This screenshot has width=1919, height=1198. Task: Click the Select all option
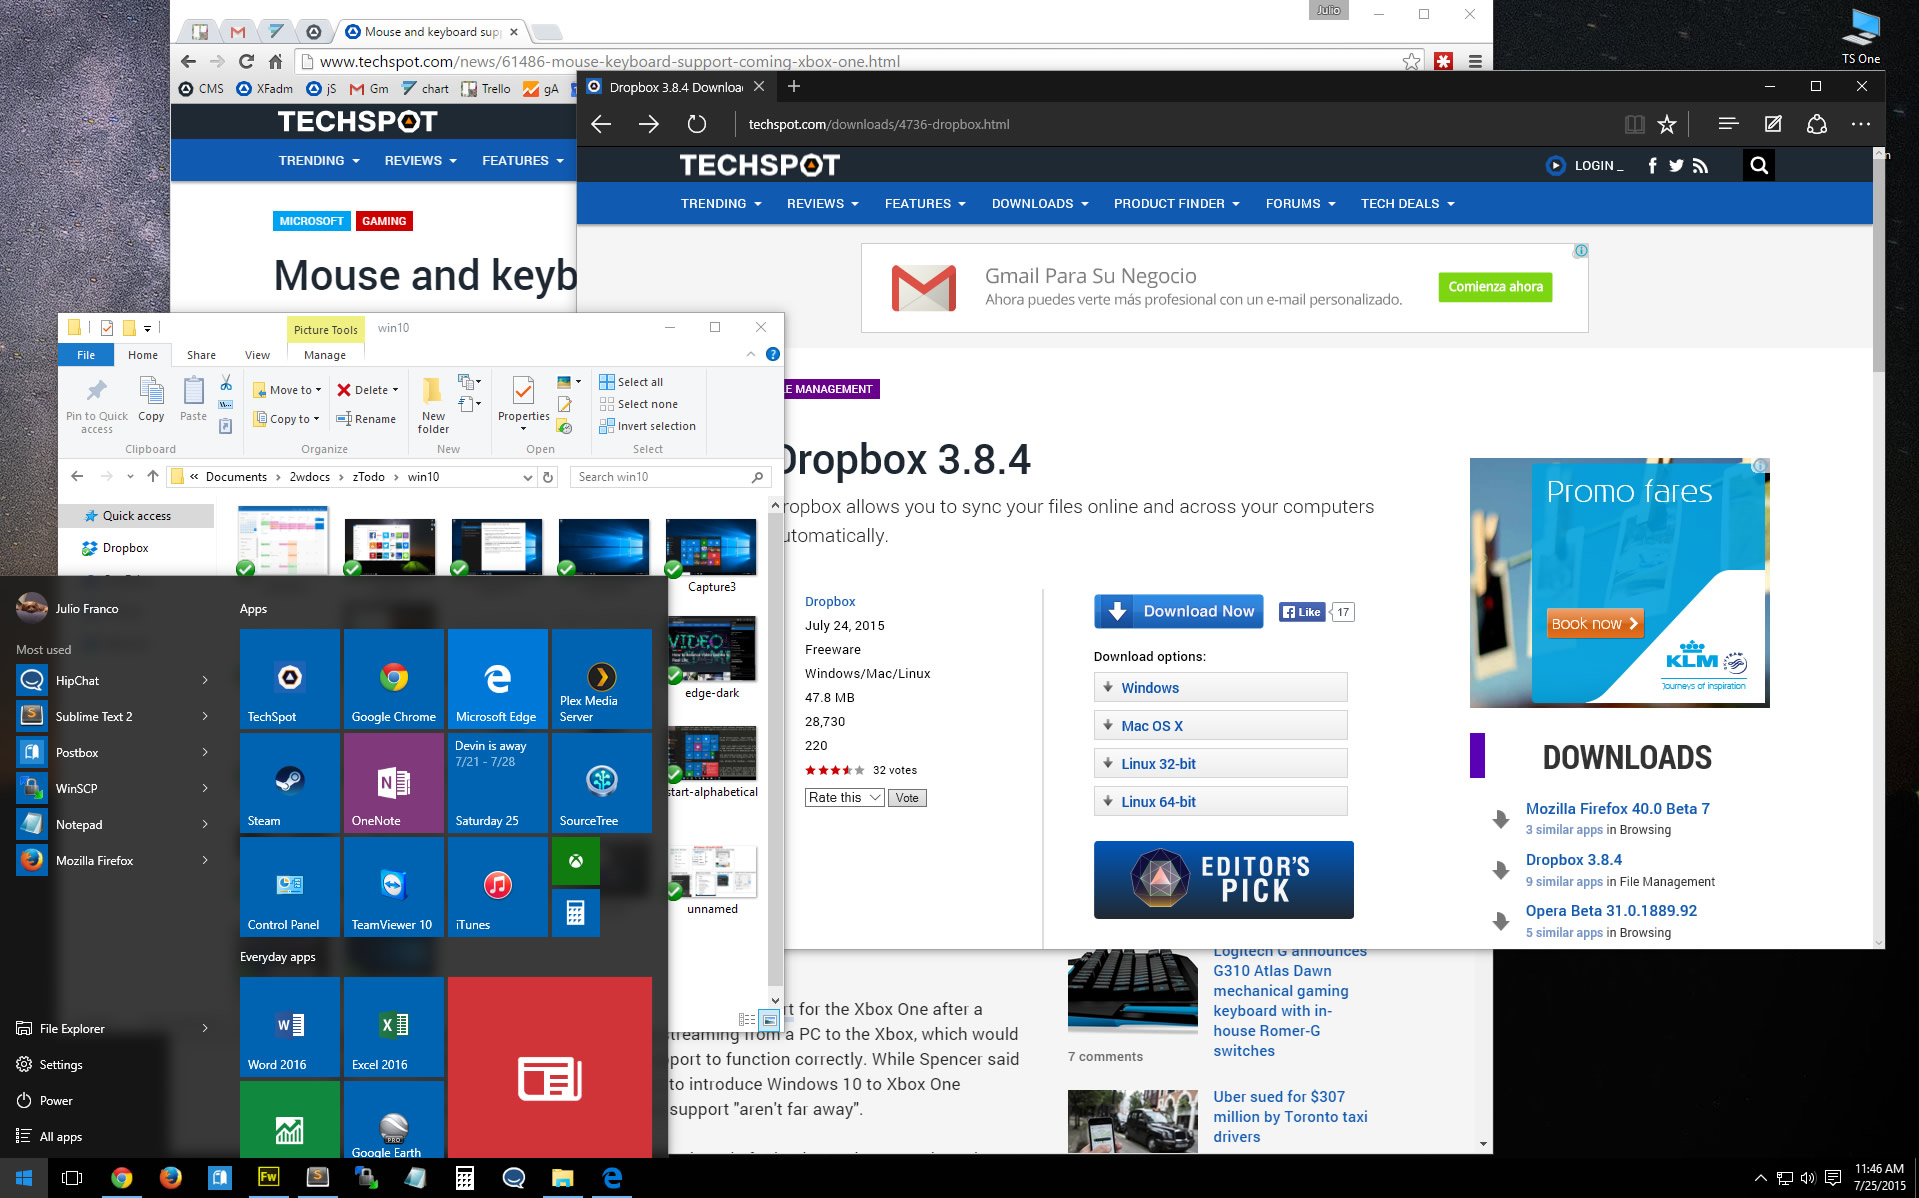click(x=639, y=382)
